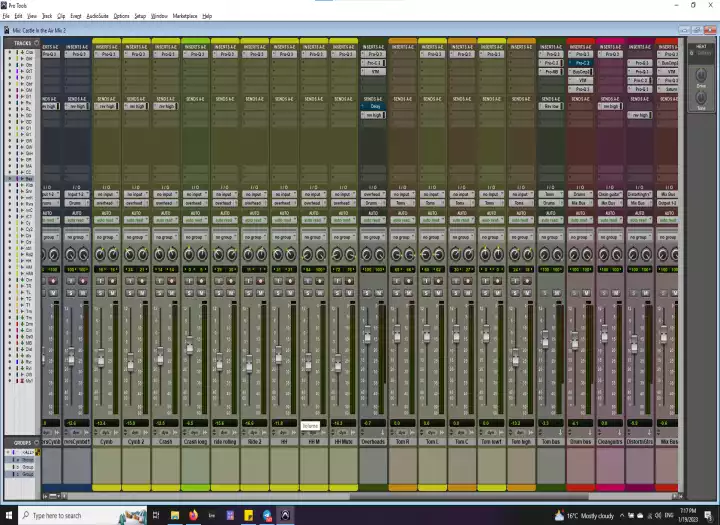Open Windows Start menu

point(9,515)
